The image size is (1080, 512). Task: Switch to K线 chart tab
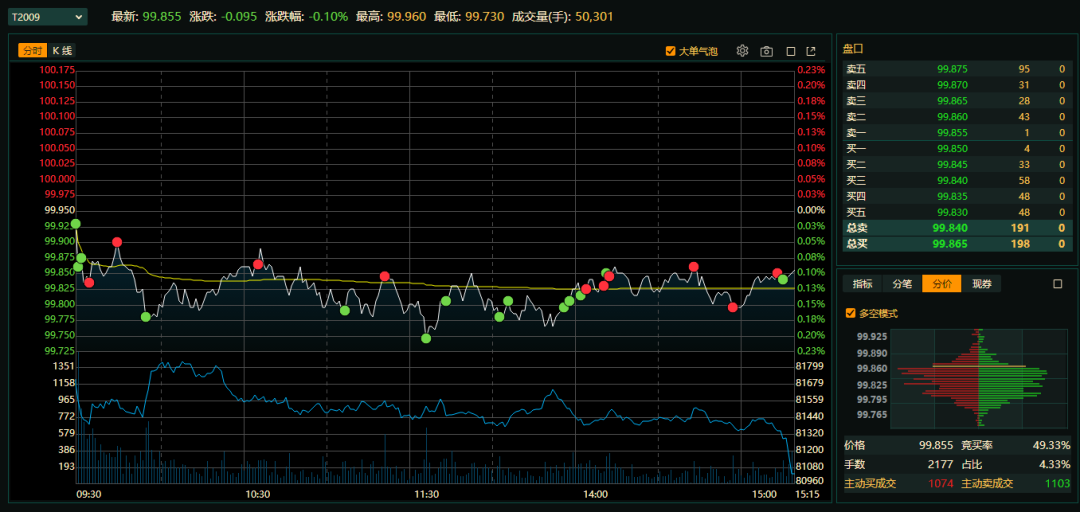click(x=62, y=51)
